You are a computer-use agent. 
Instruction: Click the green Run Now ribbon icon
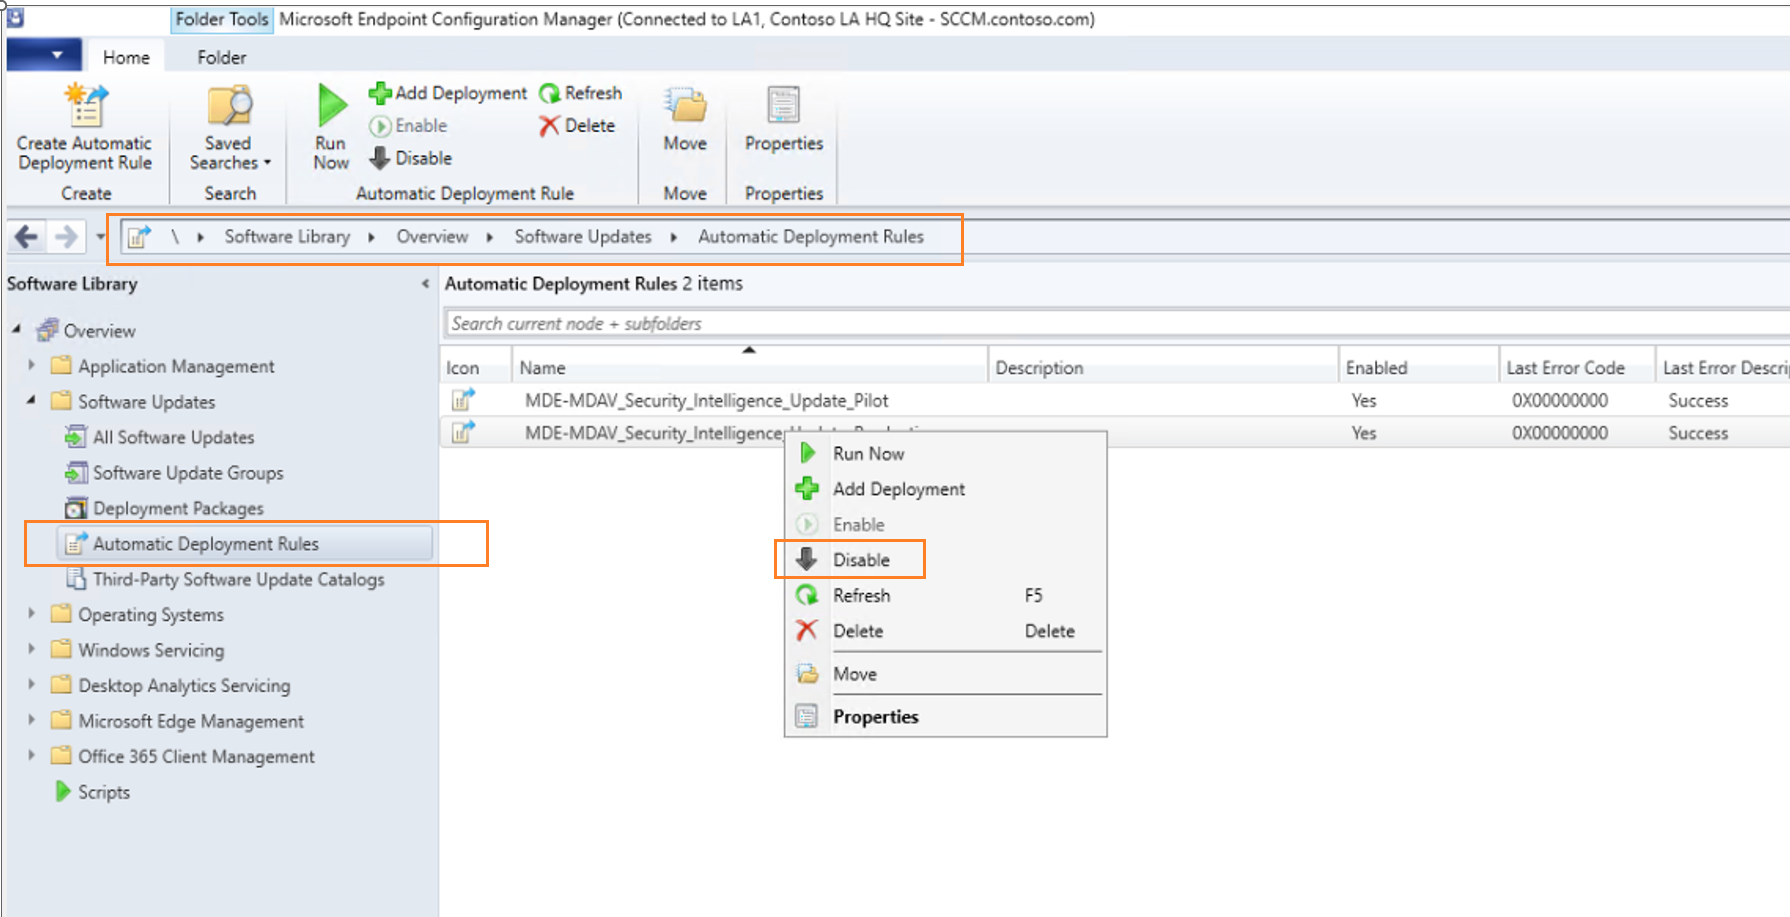(331, 105)
